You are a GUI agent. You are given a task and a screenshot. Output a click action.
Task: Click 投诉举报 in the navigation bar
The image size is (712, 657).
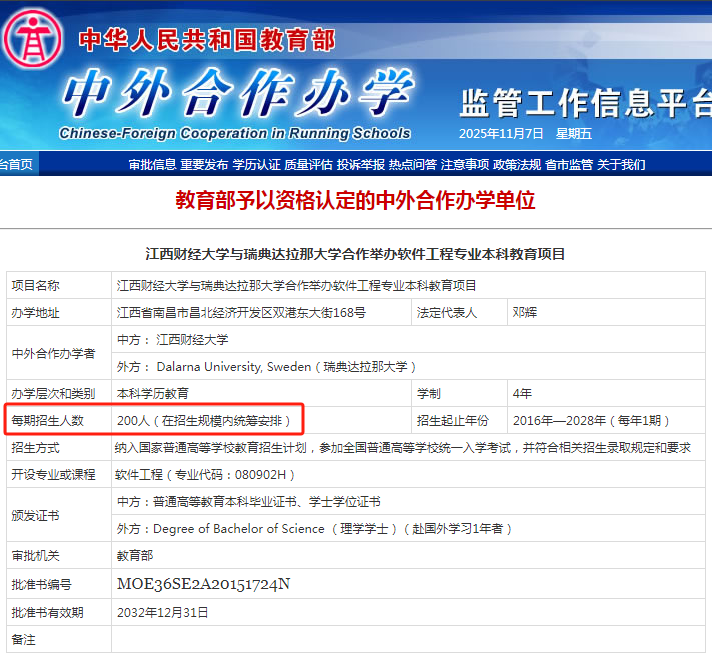pos(360,164)
